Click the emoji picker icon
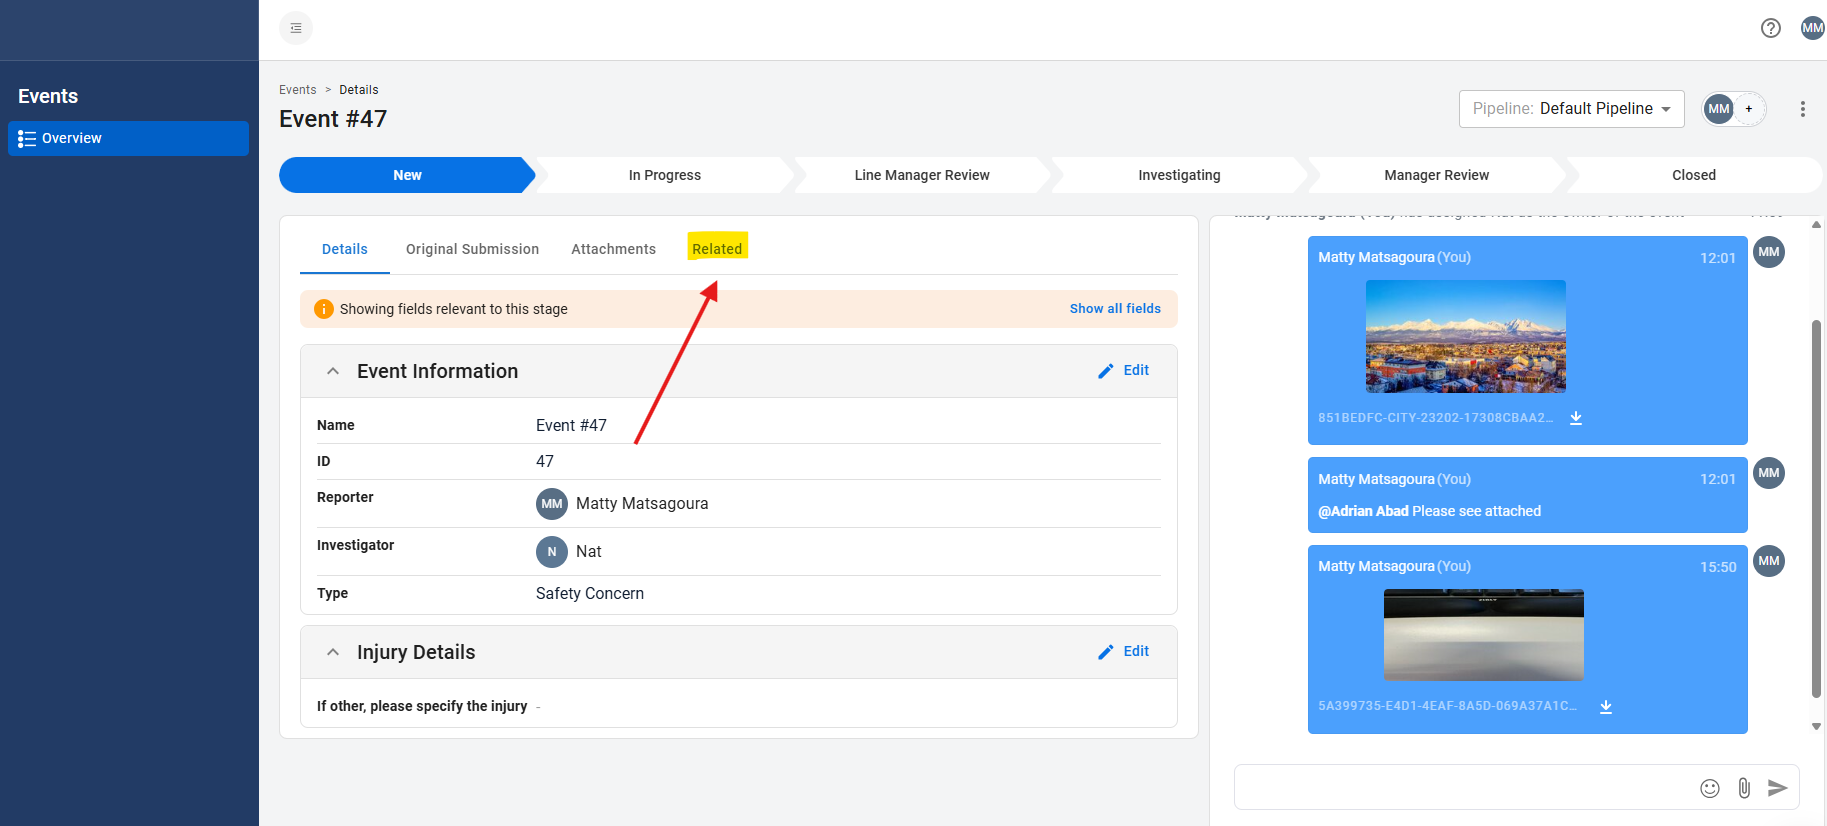The image size is (1827, 826). [1710, 788]
